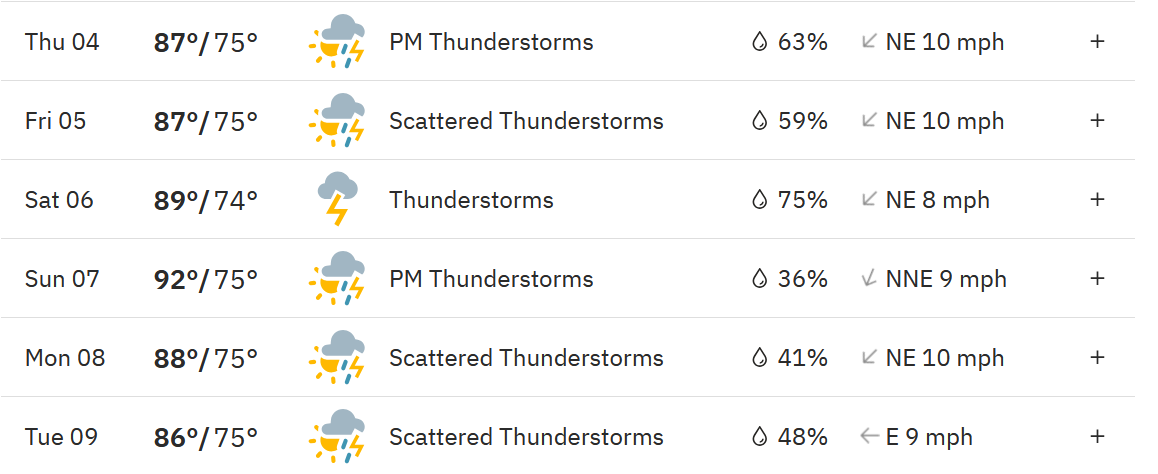The height and width of the screenshot is (474, 1158).
Task: Click the Sun 07 92°/75° temperature
Action: pyautogui.click(x=205, y=279)
